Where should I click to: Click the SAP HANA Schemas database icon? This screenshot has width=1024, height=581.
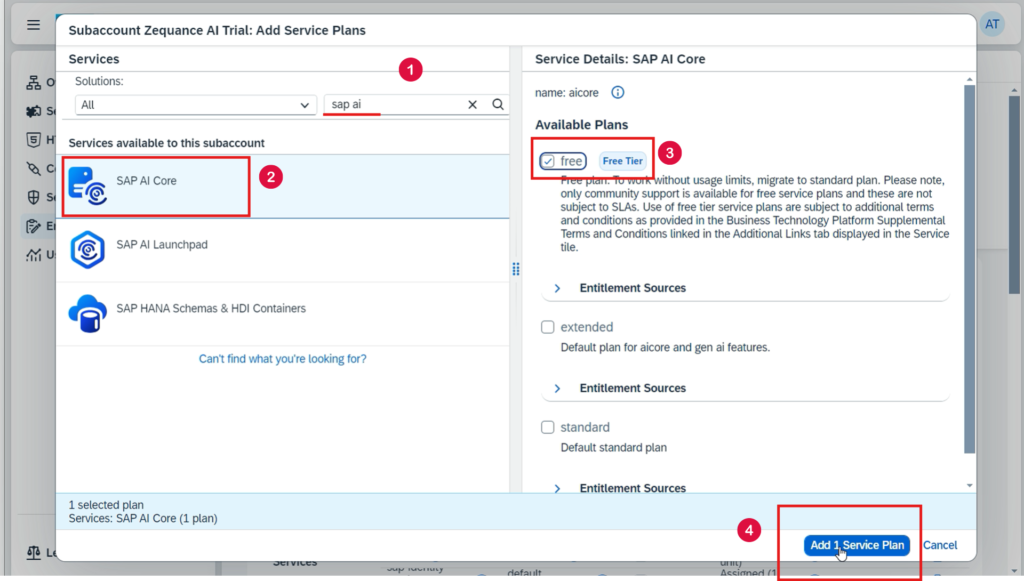click(x=88, y=312)
